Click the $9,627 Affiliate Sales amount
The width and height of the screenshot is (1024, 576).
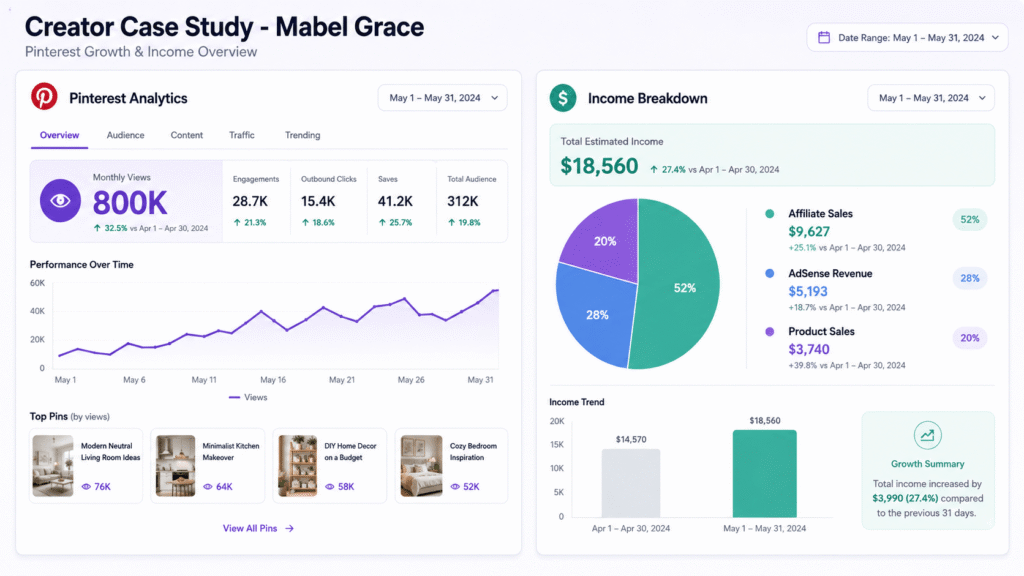(x=809, y=232)
